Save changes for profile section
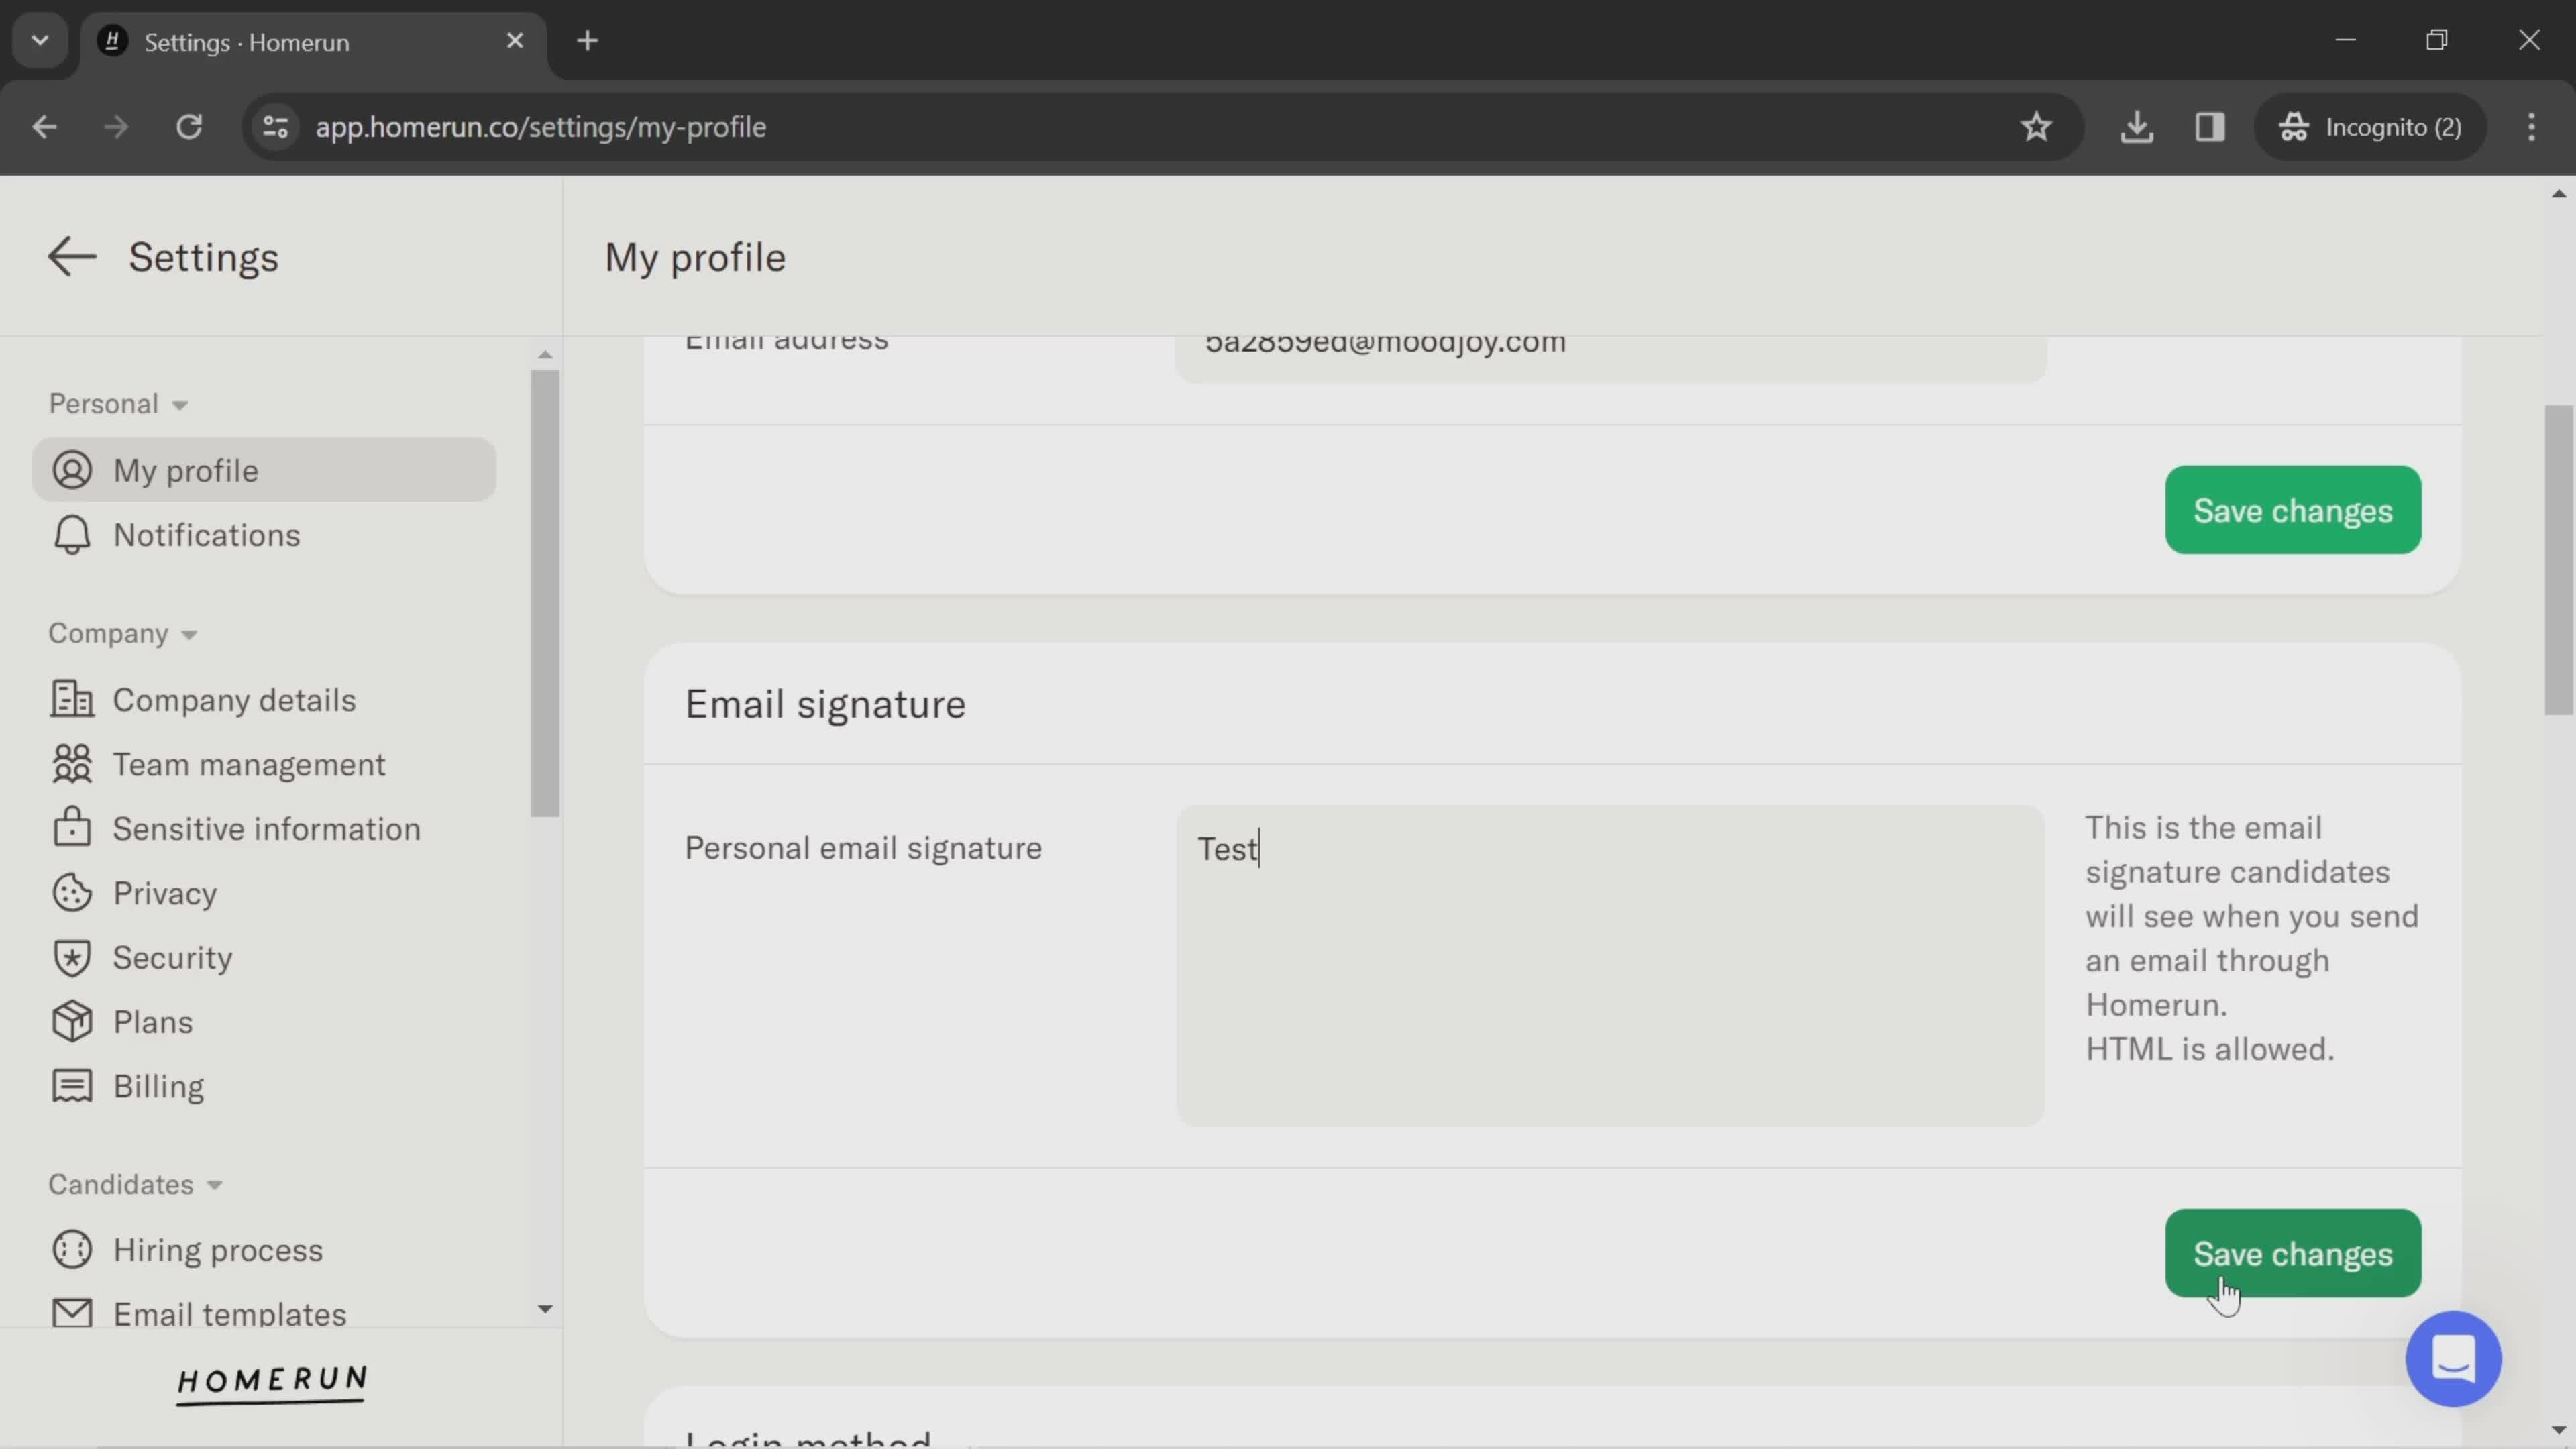Image resolution: width=2576 pixels, height=1449 pixels. [2293, 510]
